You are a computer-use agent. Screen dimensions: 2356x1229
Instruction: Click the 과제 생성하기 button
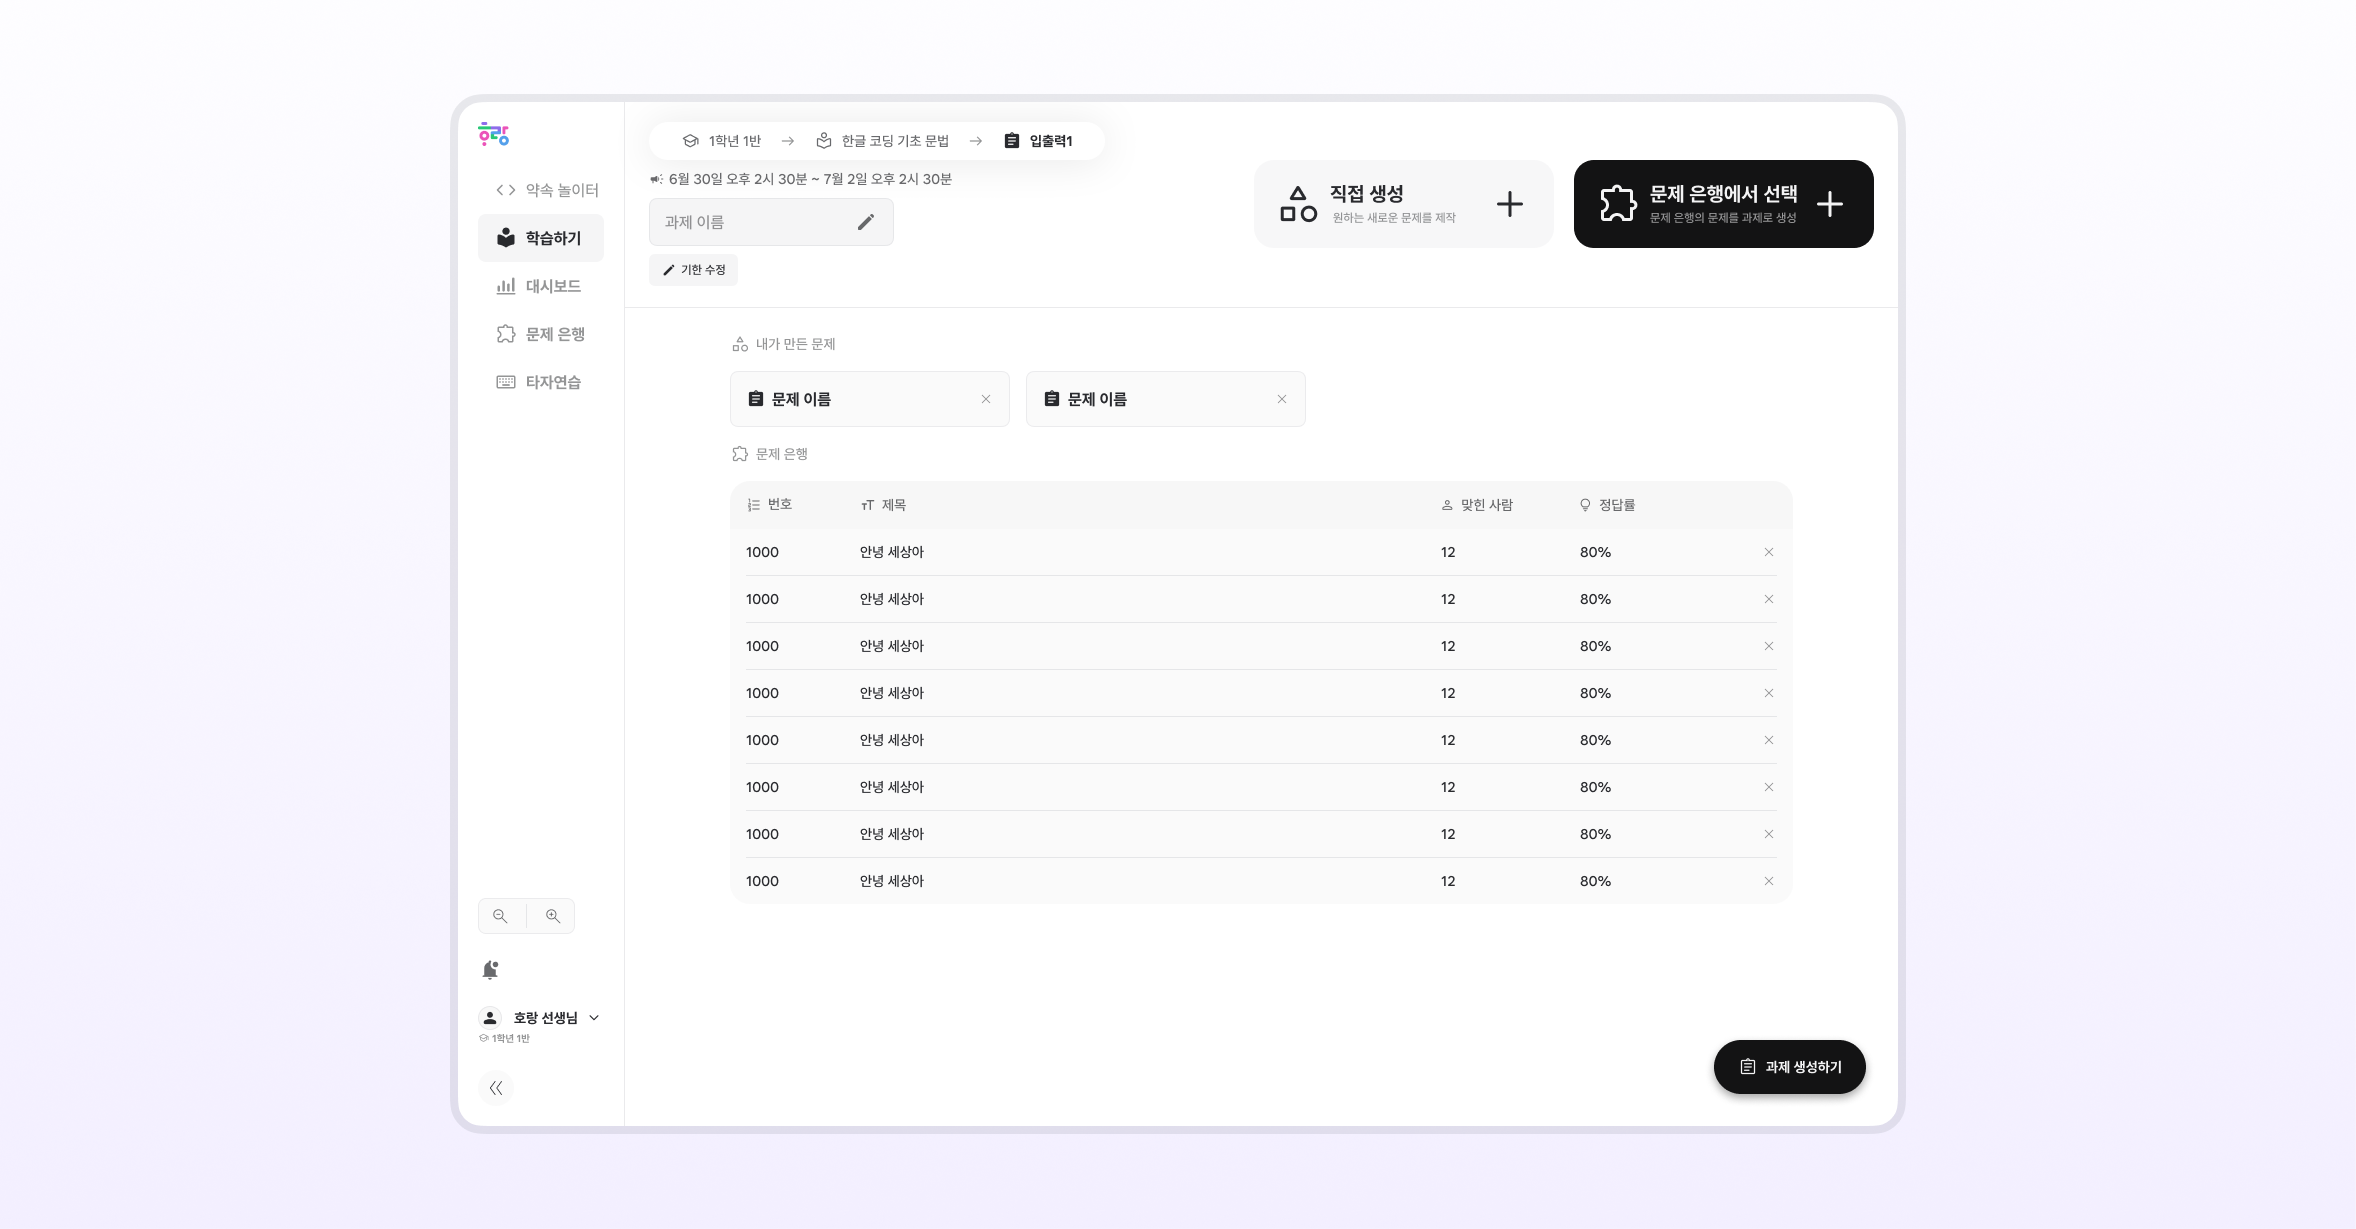click(1789, 1067)
